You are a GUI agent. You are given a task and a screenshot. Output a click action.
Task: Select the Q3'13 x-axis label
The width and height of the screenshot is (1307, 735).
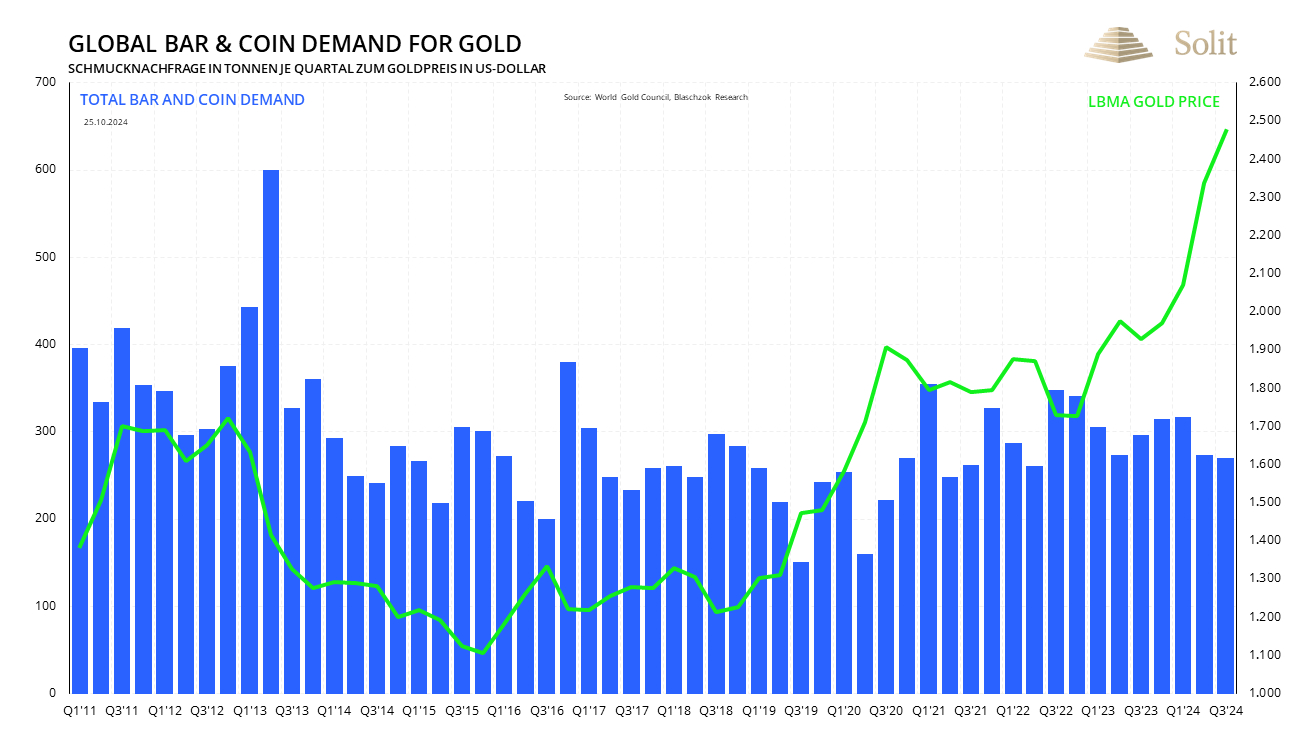(292, 710)
